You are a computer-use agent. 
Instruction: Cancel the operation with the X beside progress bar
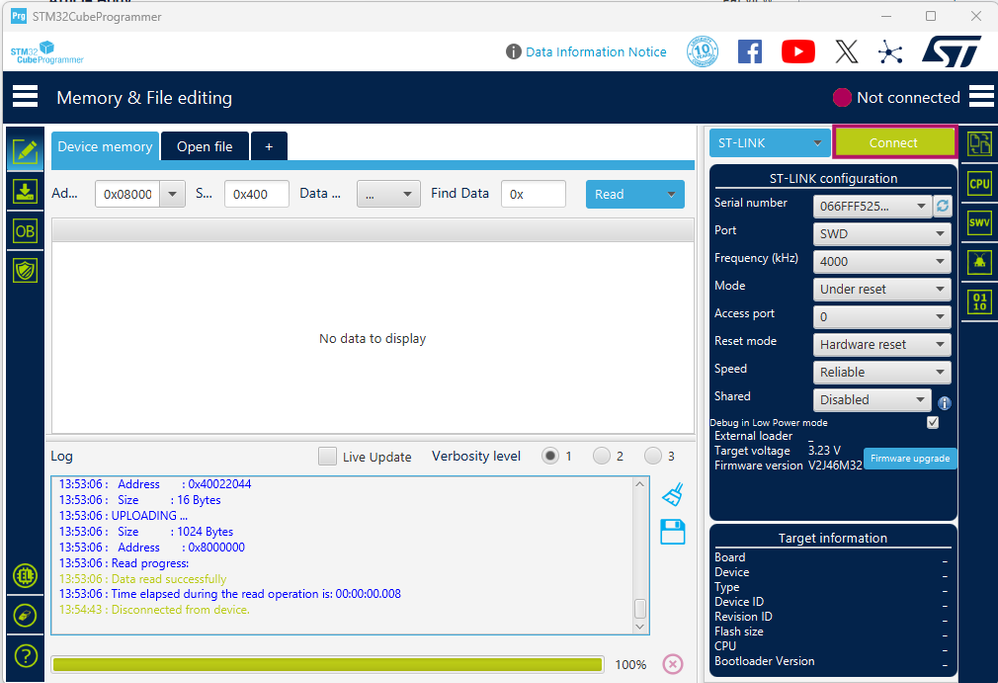click(673, 664)
